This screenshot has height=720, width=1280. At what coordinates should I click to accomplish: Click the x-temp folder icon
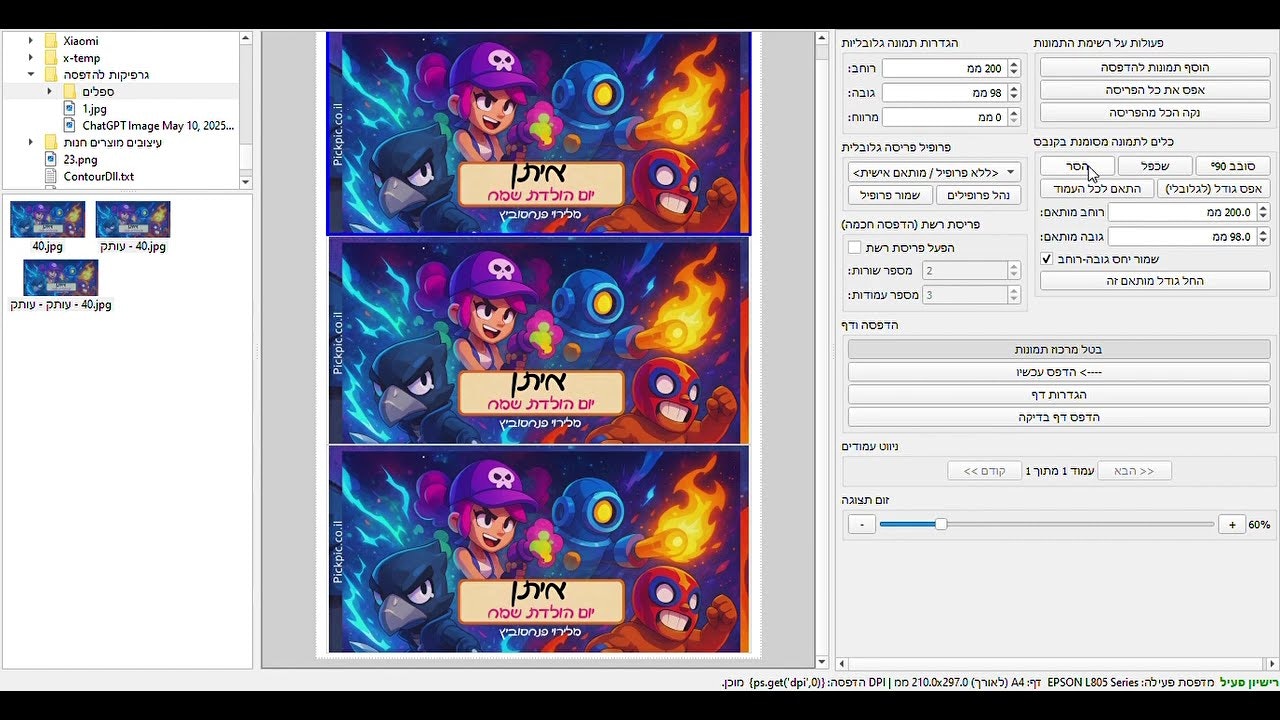pos(51,58)
